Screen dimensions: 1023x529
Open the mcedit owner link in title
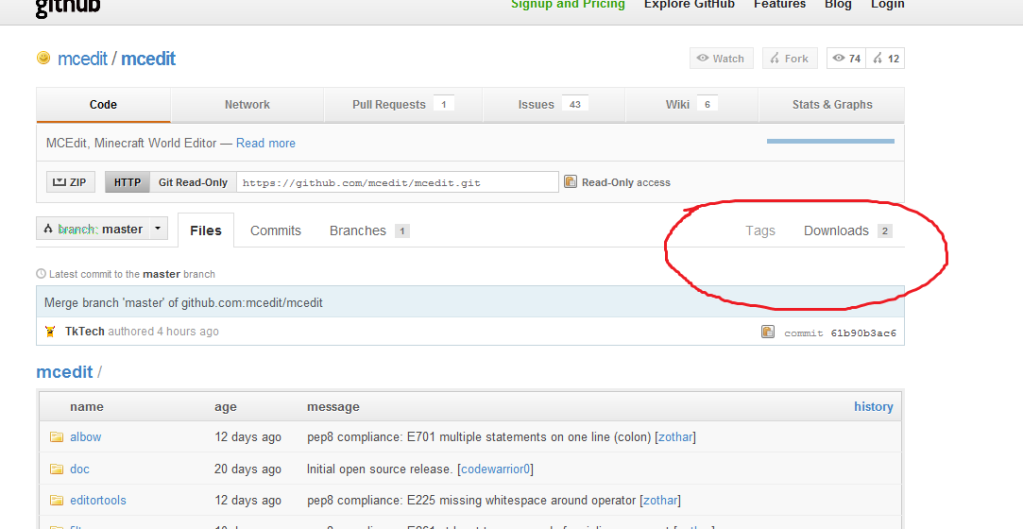pyautogui.click(x=82, y=59)
